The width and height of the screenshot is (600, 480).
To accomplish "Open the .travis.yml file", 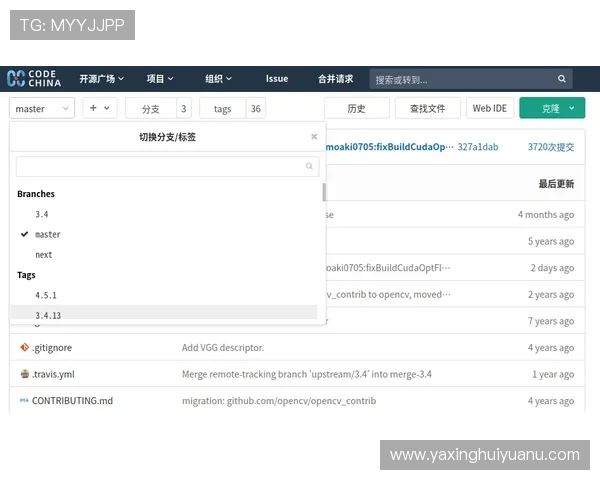I will tap(53, 374).
